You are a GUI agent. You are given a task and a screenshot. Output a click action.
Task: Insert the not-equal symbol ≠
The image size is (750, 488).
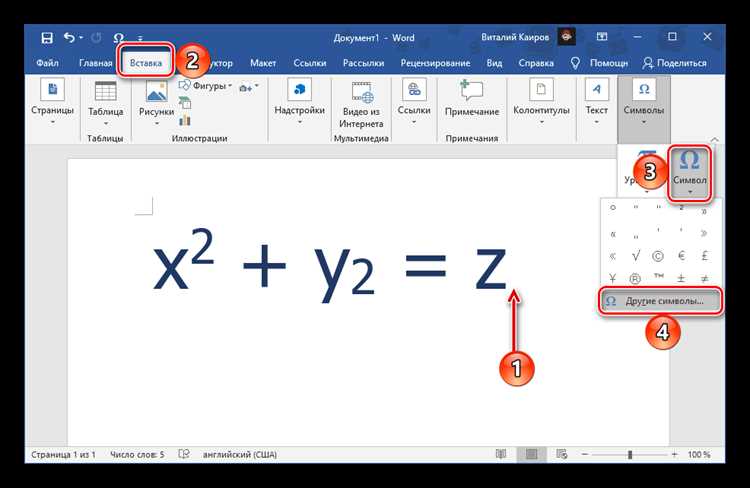click(x=705, y=278)
